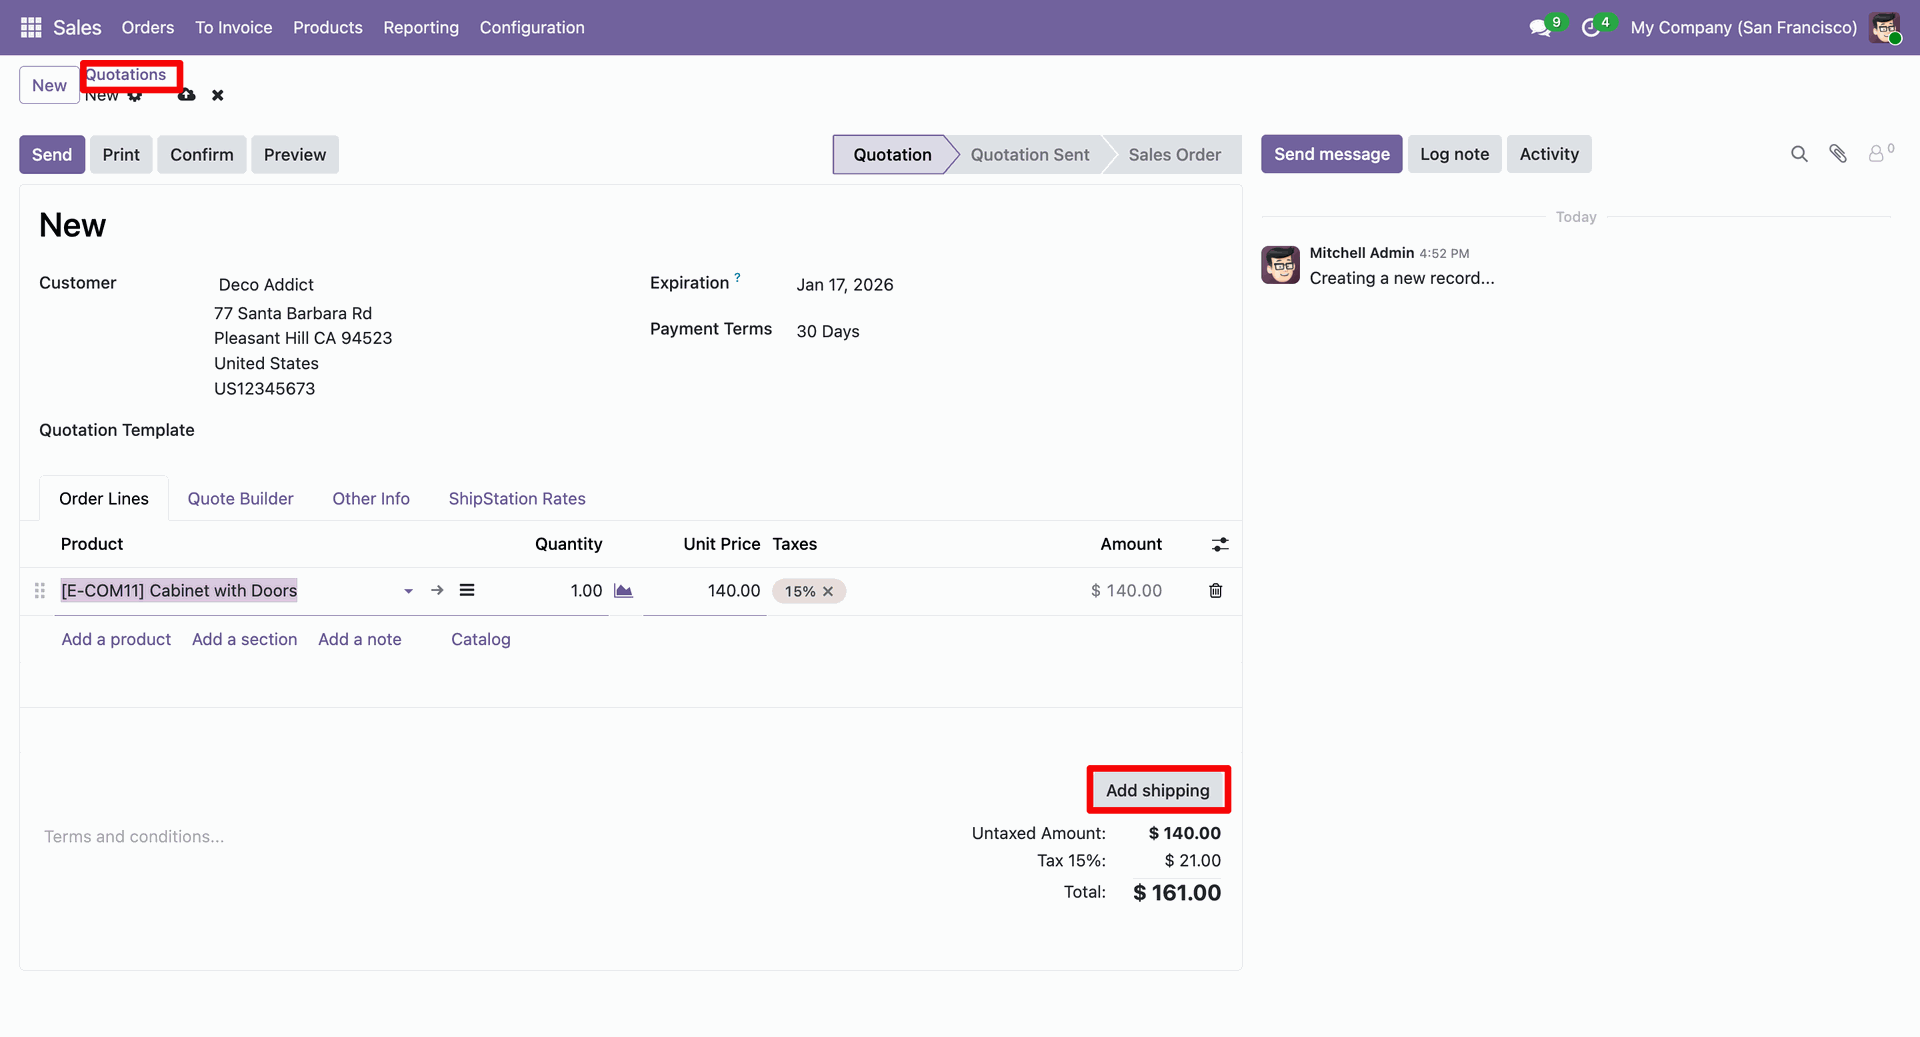
Task: View forecast chart icon beside quantity
Action: [x=623, y=591]
